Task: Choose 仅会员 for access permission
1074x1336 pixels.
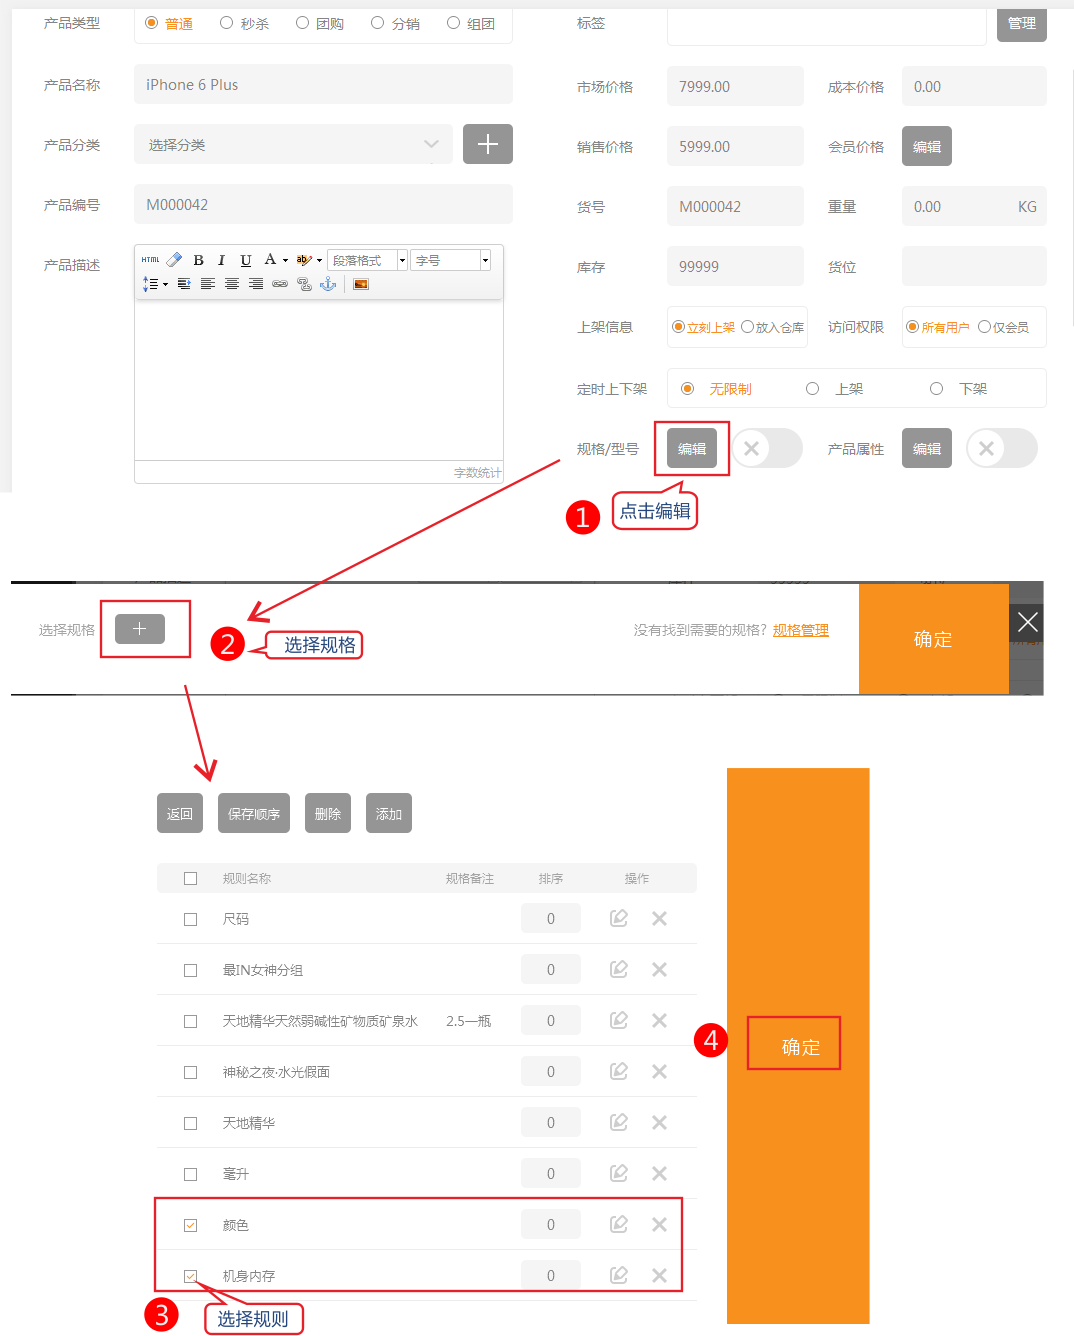Action: [984, 327]
